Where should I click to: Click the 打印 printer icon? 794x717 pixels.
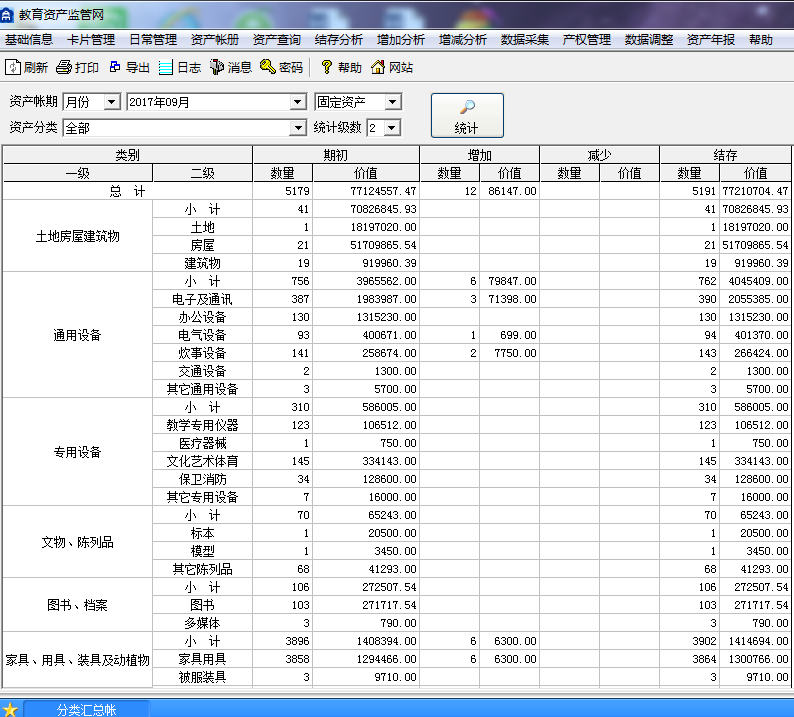(x=64, y=68)
